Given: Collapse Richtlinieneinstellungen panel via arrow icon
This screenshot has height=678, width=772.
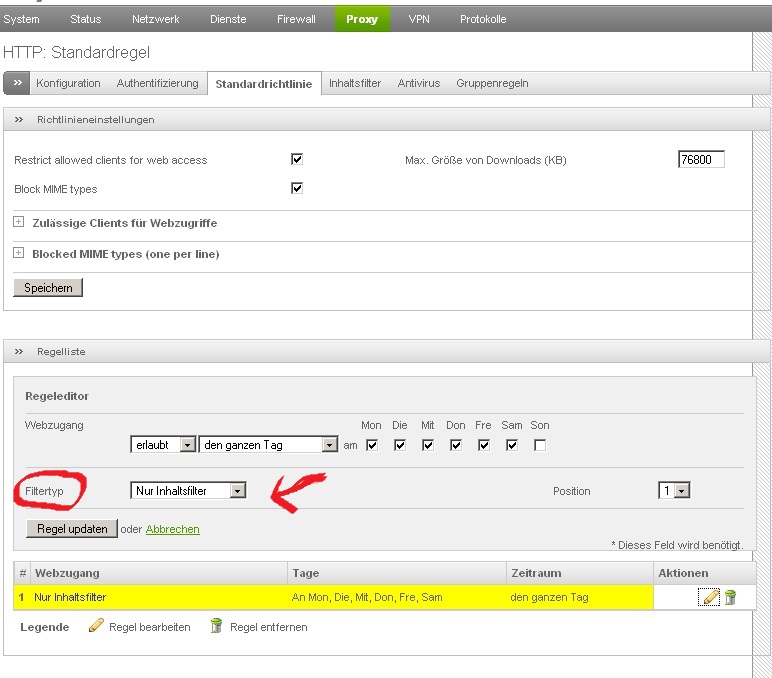Looking at the screenshot, I should [x=19, y=119].
